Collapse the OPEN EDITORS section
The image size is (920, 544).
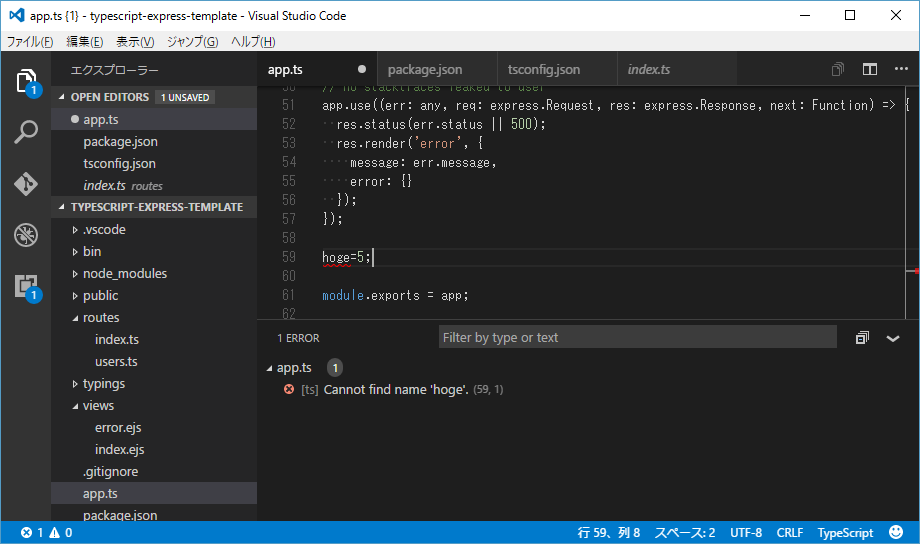[x=62, y=97]
